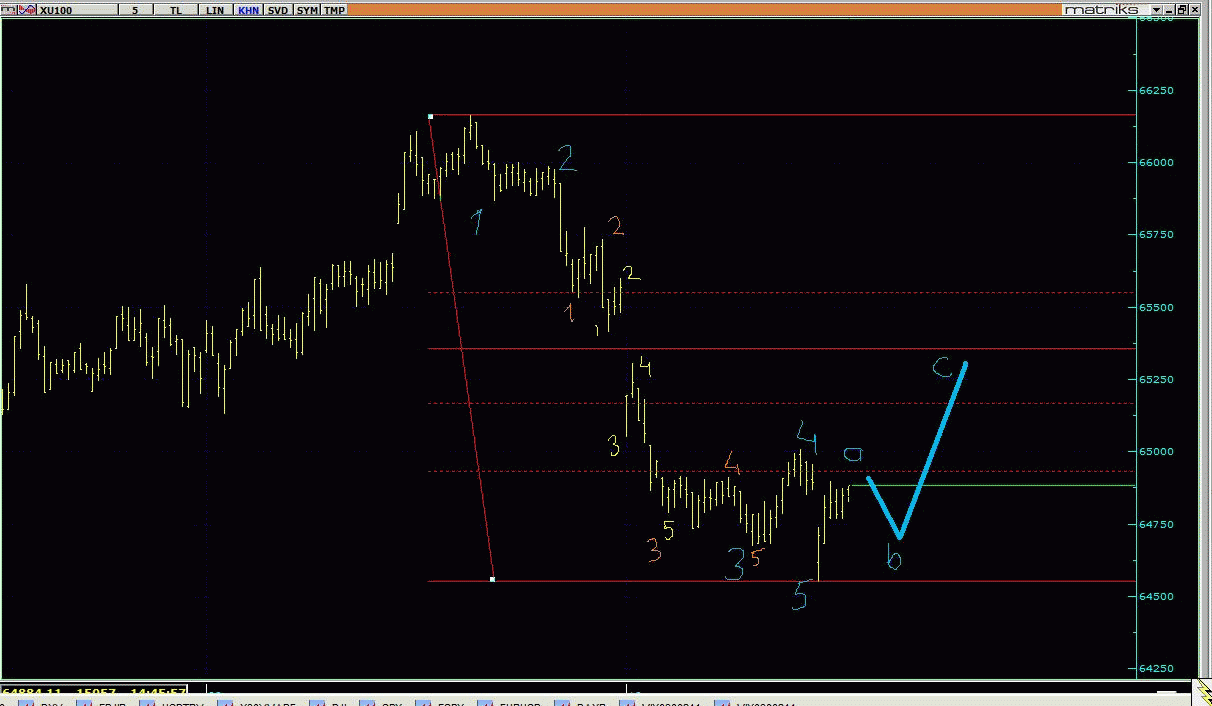The image size is (1212, 706).
Task: Select the upper anchor handle of the trend line
Action: pos(430,117)
